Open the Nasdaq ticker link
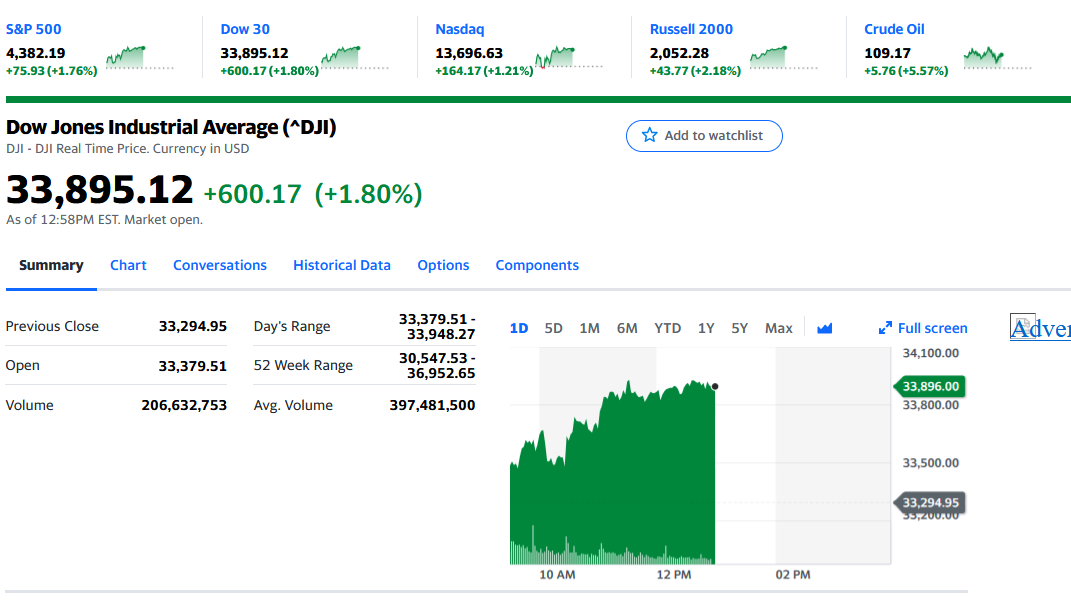This screenshot has width=1071, height=600. 460,29
